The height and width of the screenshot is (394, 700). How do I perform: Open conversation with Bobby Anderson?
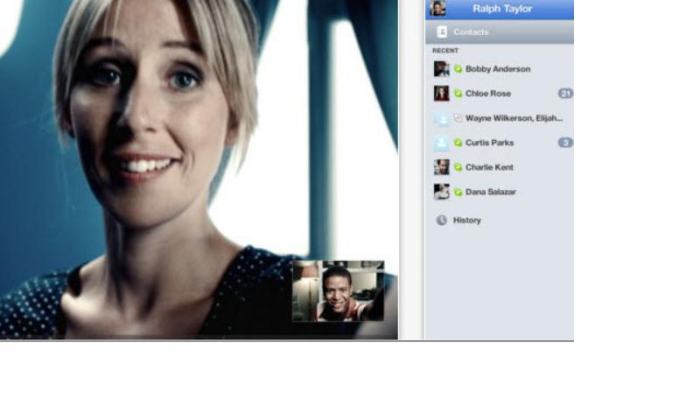500,69
